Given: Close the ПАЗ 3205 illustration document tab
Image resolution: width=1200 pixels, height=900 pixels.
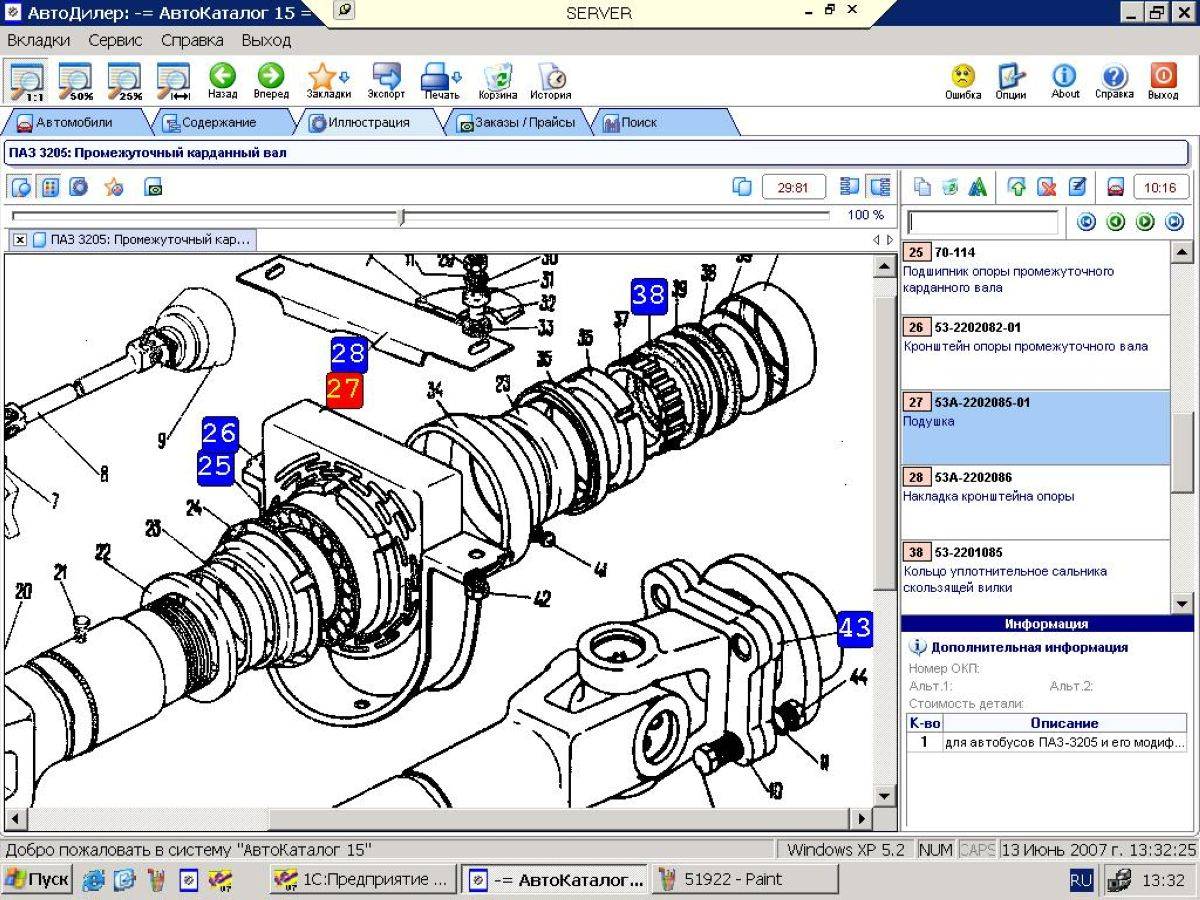Looking at the screenshot, I should [x=20, y=240].
